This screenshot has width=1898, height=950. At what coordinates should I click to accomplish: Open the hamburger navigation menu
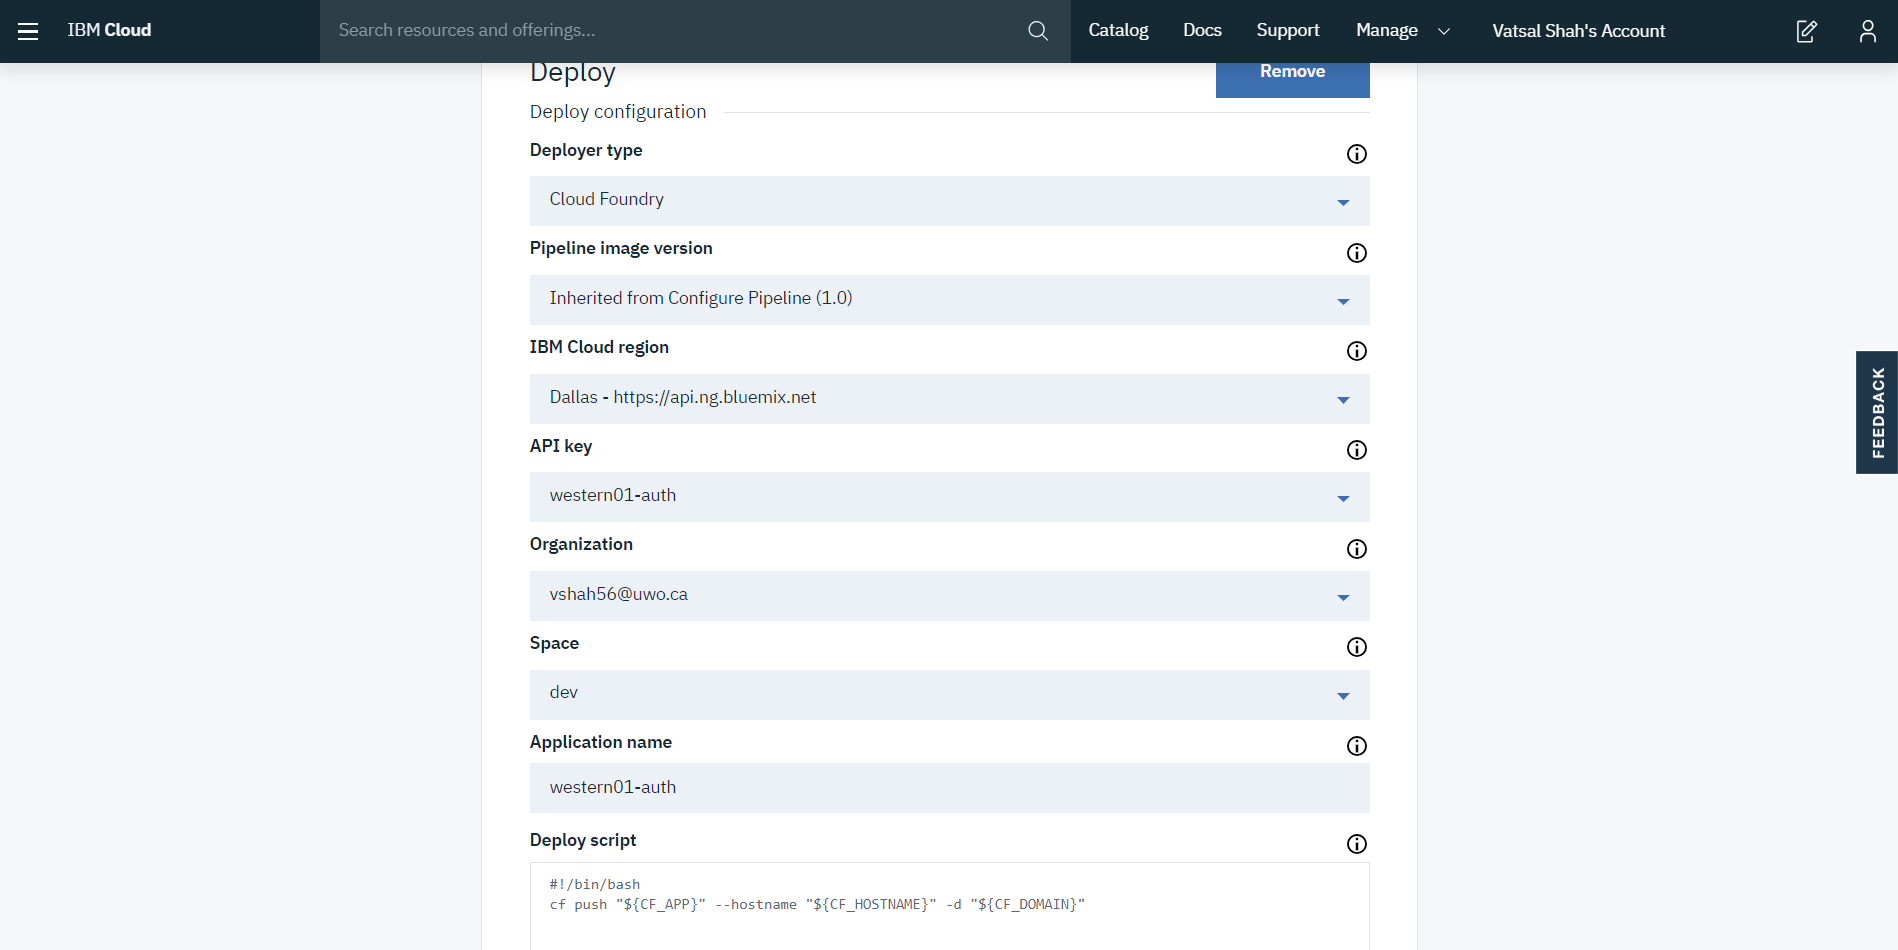28,31
